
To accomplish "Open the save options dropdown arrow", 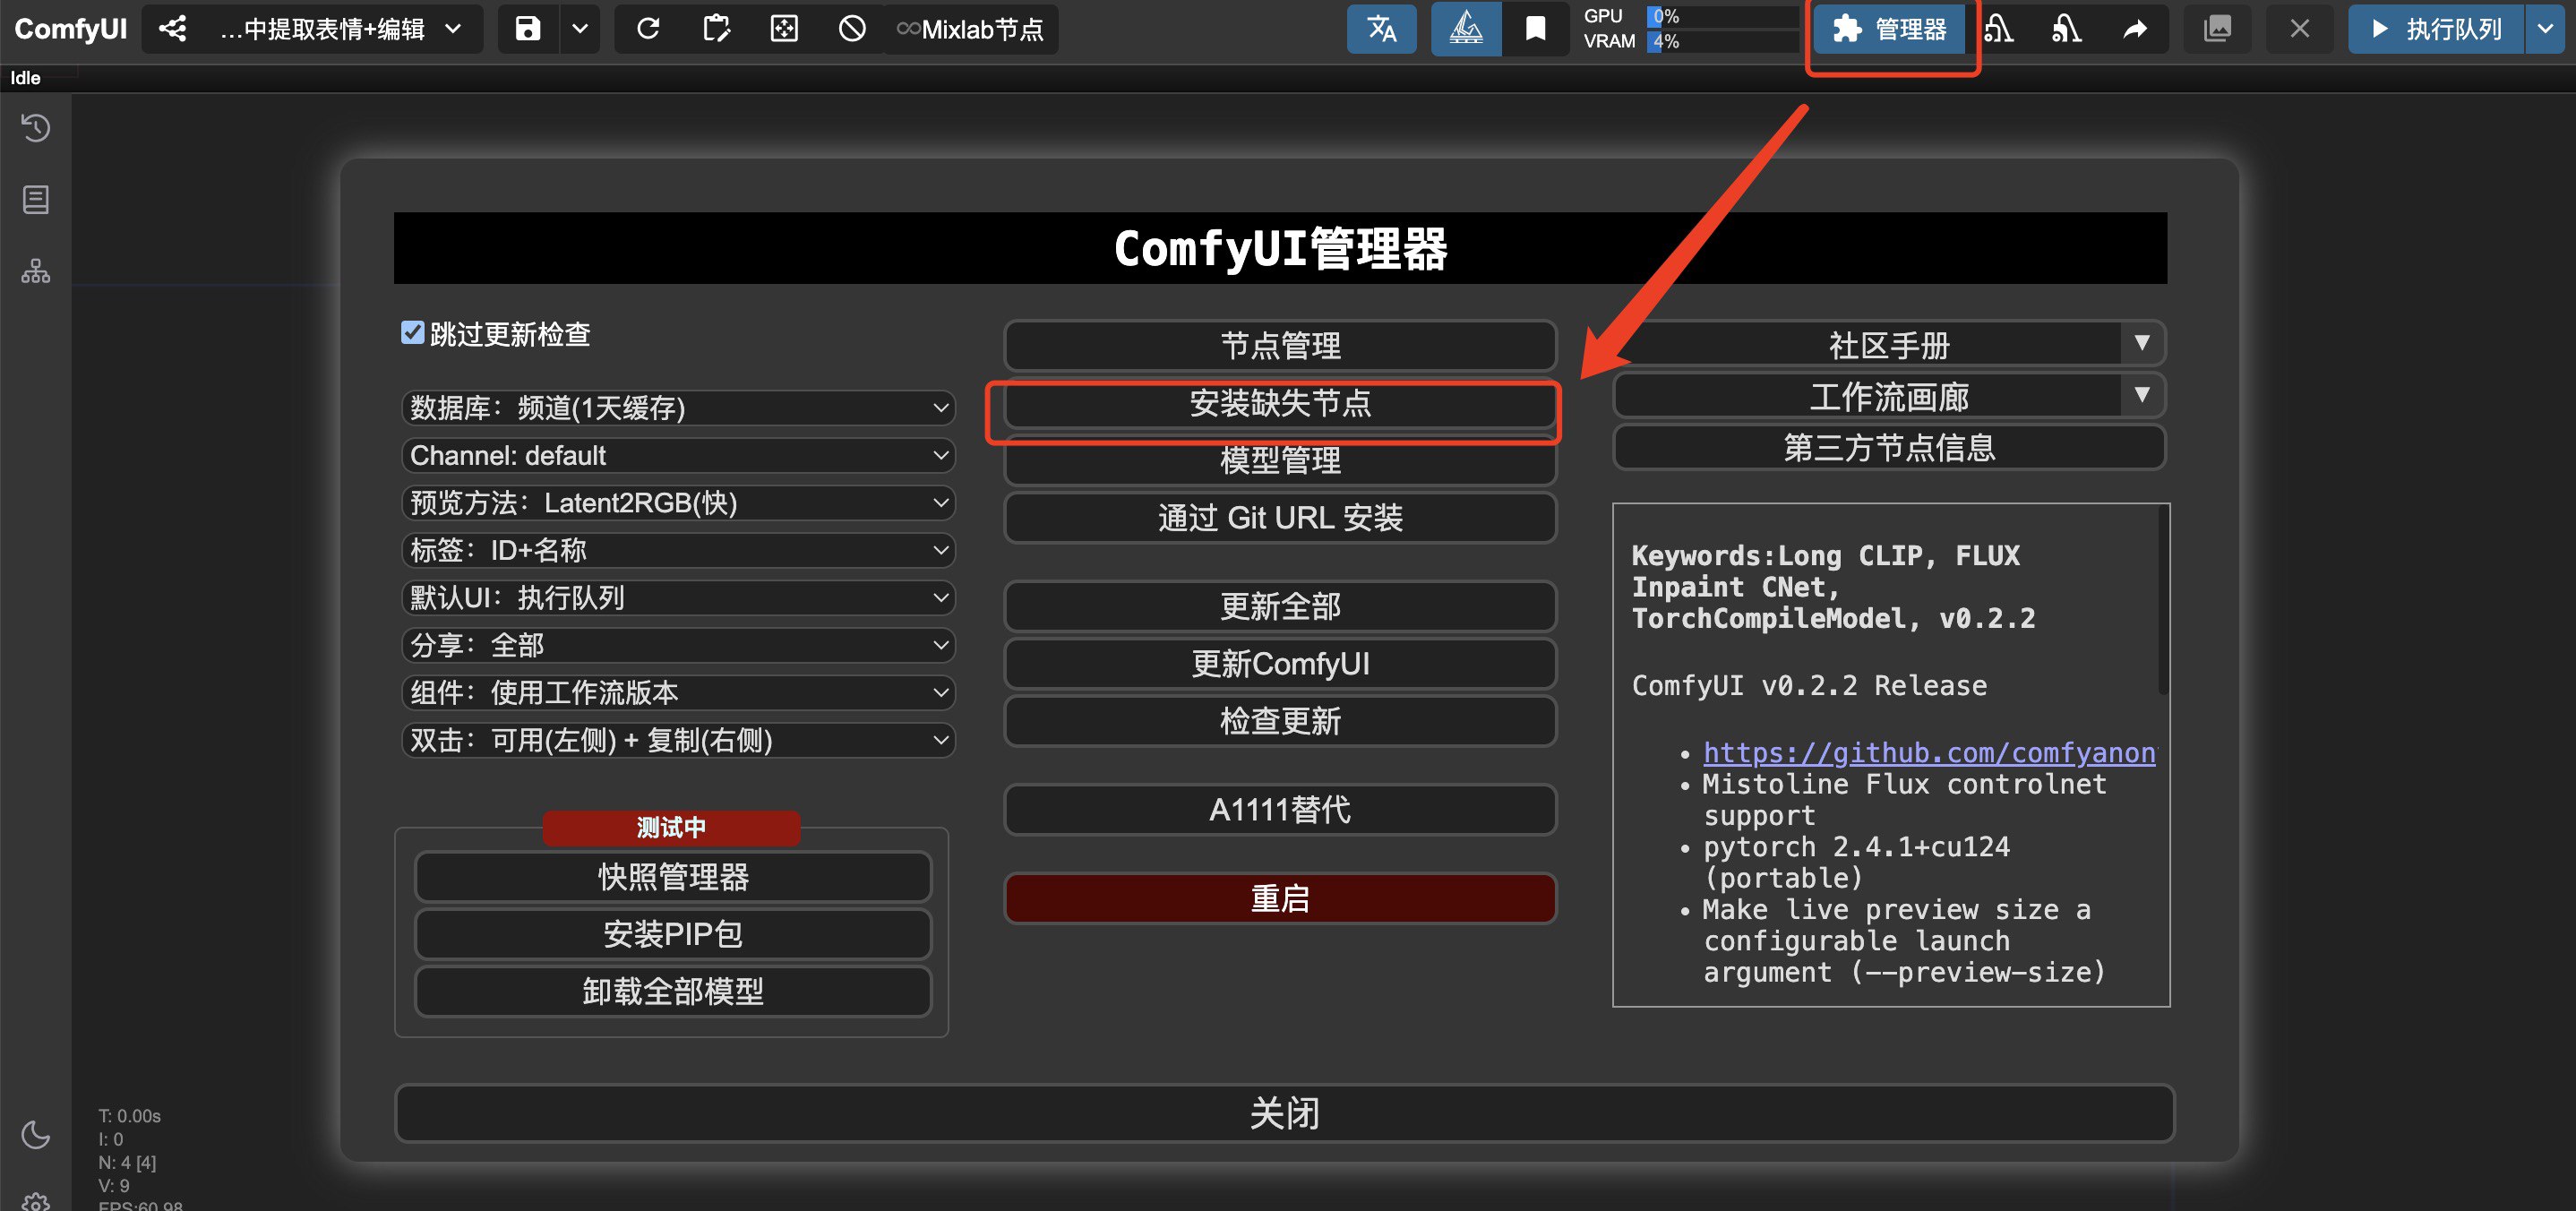I will (x=579, y=29).
